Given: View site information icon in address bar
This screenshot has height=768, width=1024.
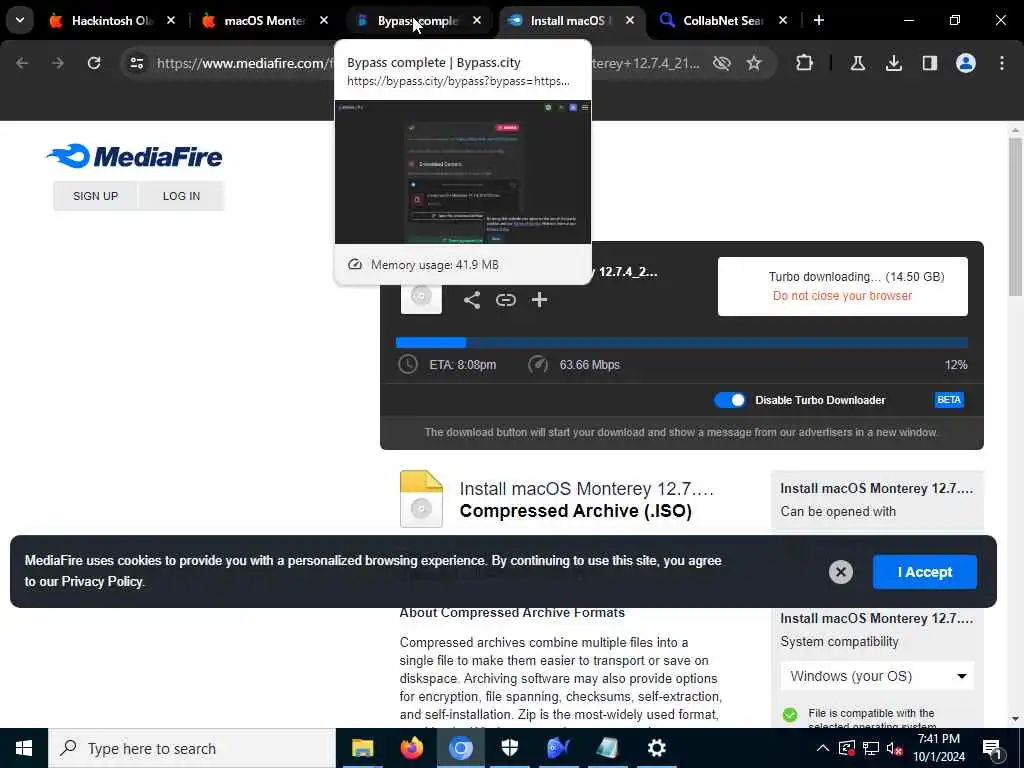Looking at the screenshot, I should pos(136,63).
